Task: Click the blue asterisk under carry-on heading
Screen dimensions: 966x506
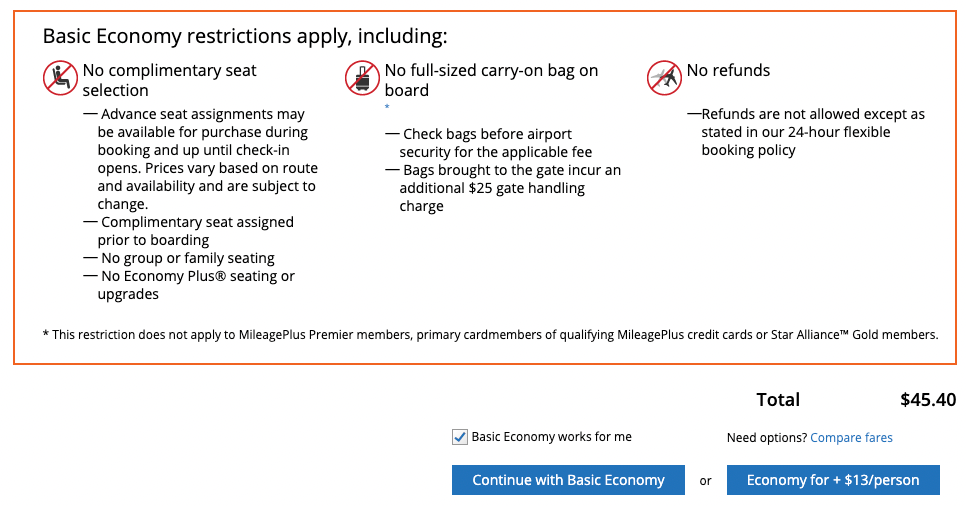Action: coord(387,107)
